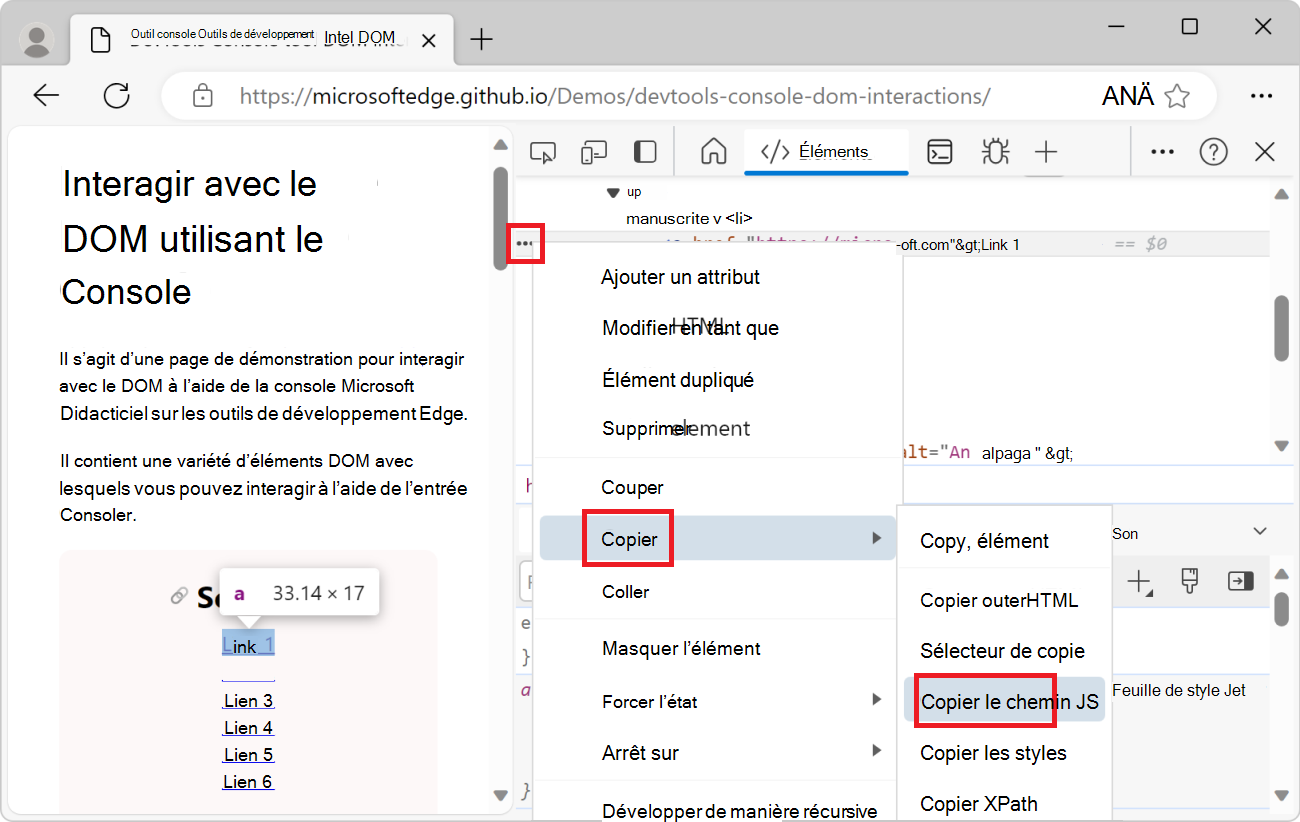Select the inspect element tool

pyautogui.click(x=543, y=151)
